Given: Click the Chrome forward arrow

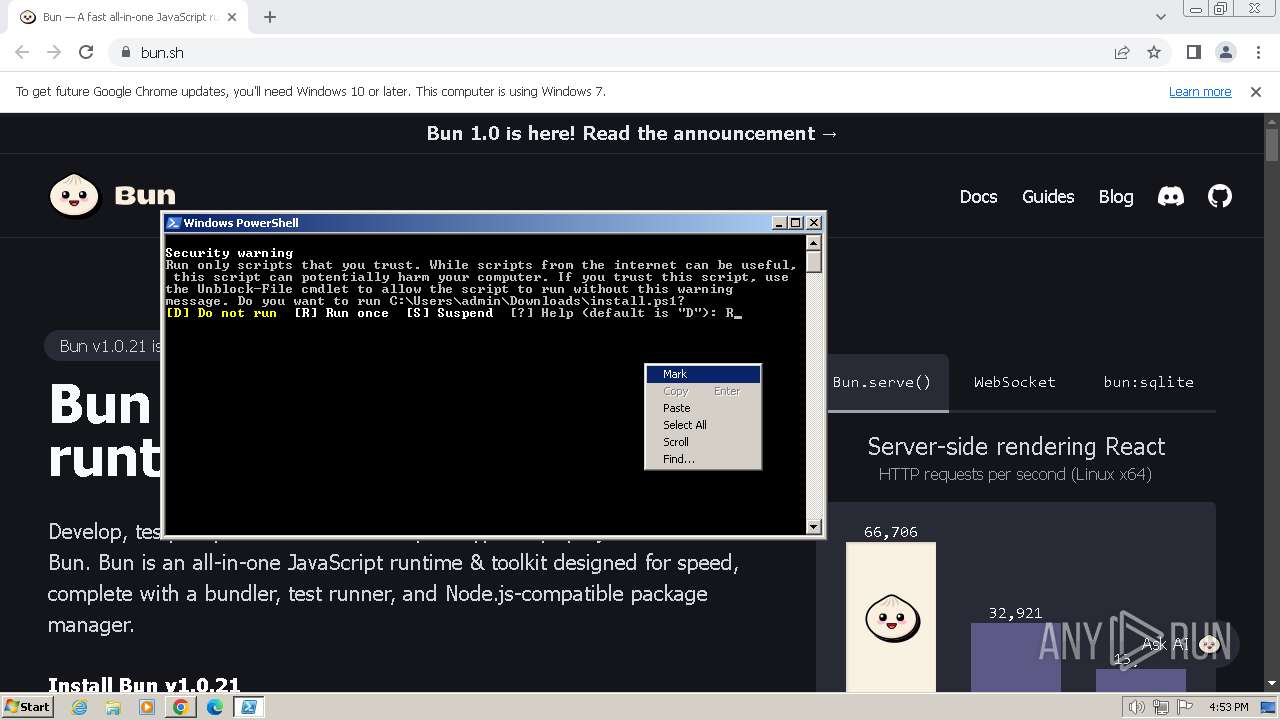Looking at the screenshot, I should (x=54, y=52).
